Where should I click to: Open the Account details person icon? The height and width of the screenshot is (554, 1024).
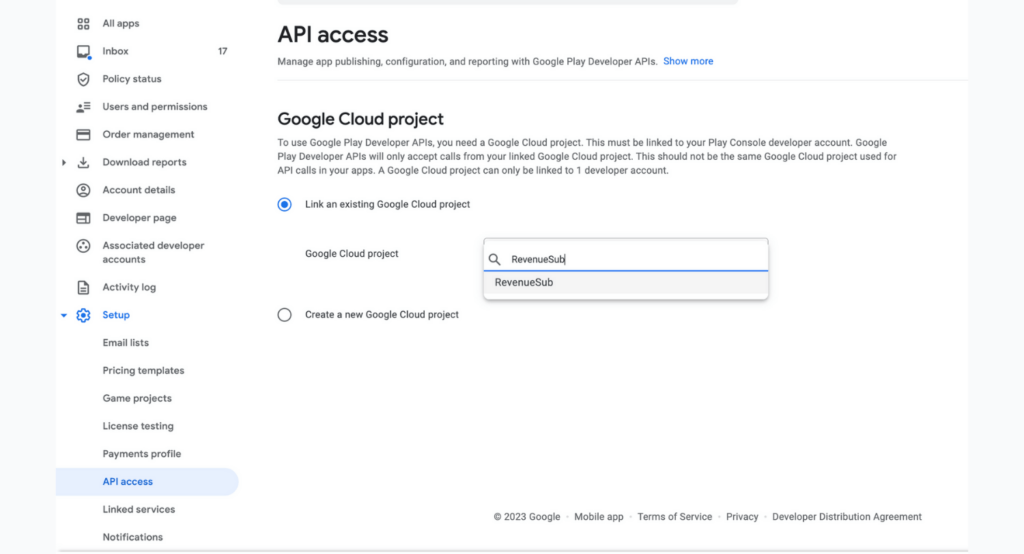tap(83, 190)
